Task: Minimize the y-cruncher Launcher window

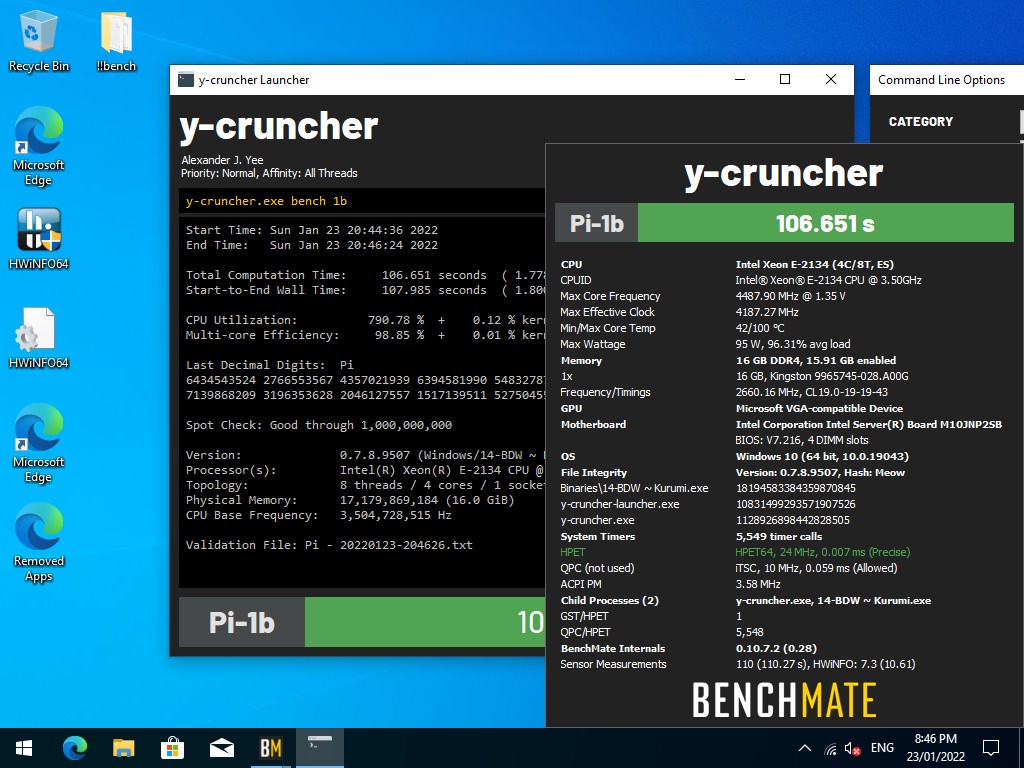Action: [740, 80]
